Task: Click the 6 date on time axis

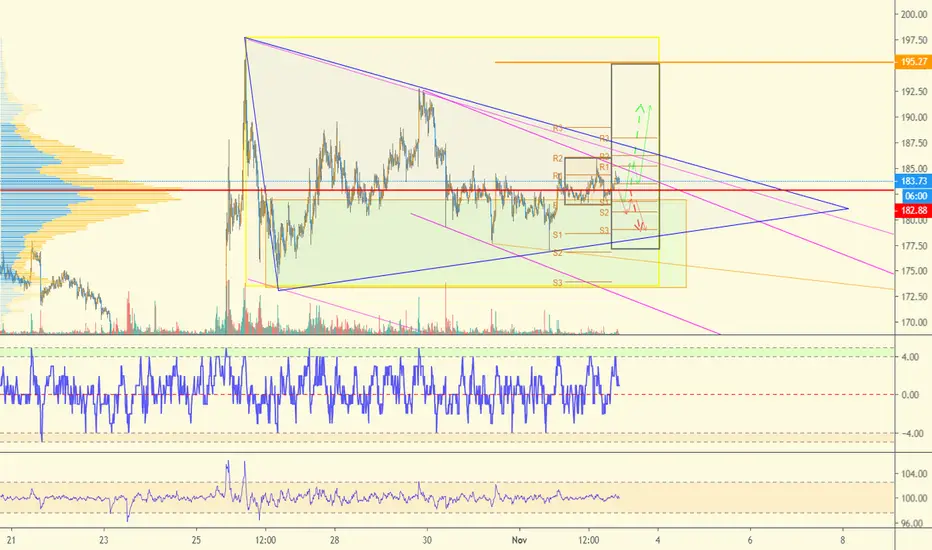Action: (x=750, y=540)
